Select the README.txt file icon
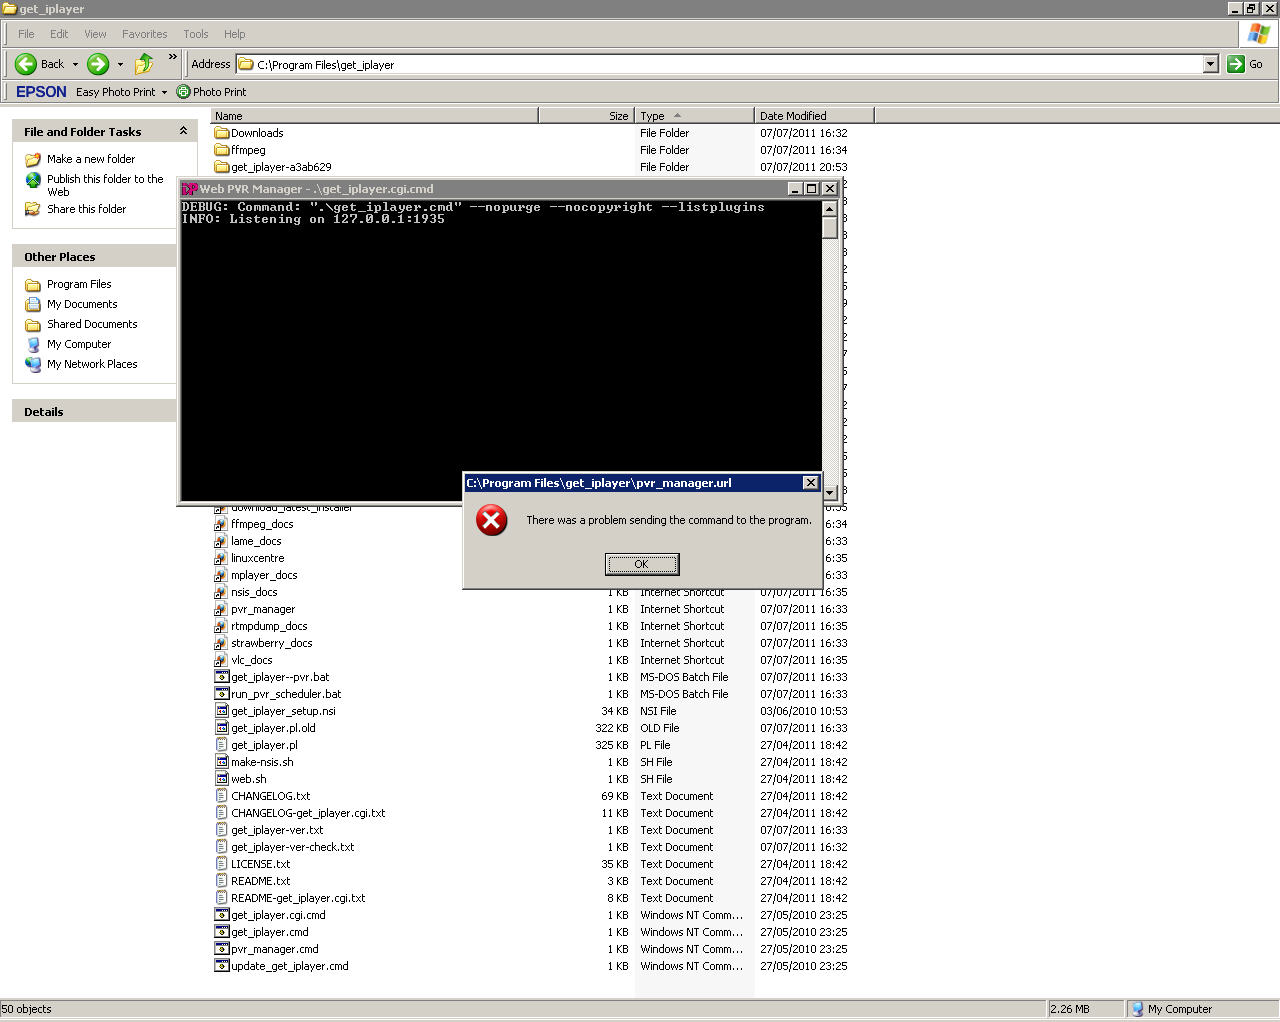 pos(222,881)
